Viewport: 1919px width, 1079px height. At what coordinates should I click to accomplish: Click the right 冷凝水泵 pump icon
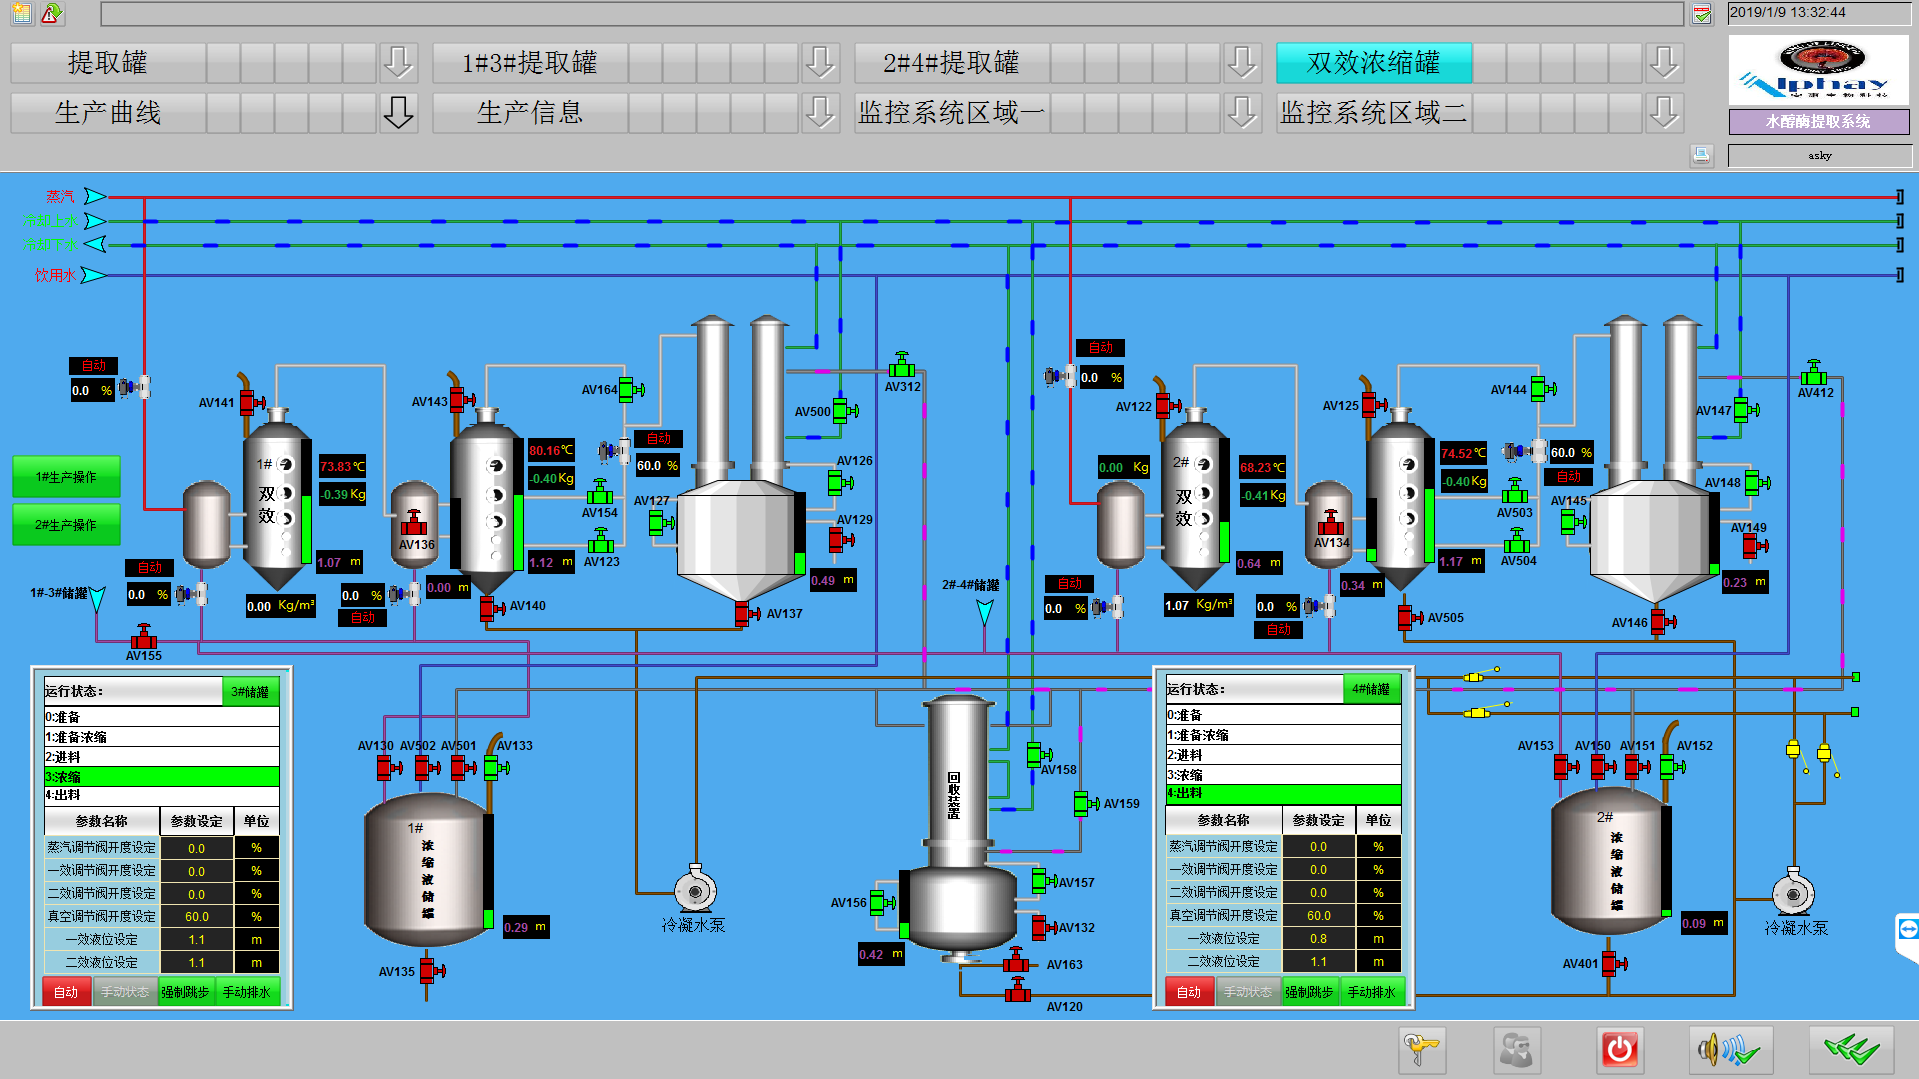click(x=1794, y=892)
